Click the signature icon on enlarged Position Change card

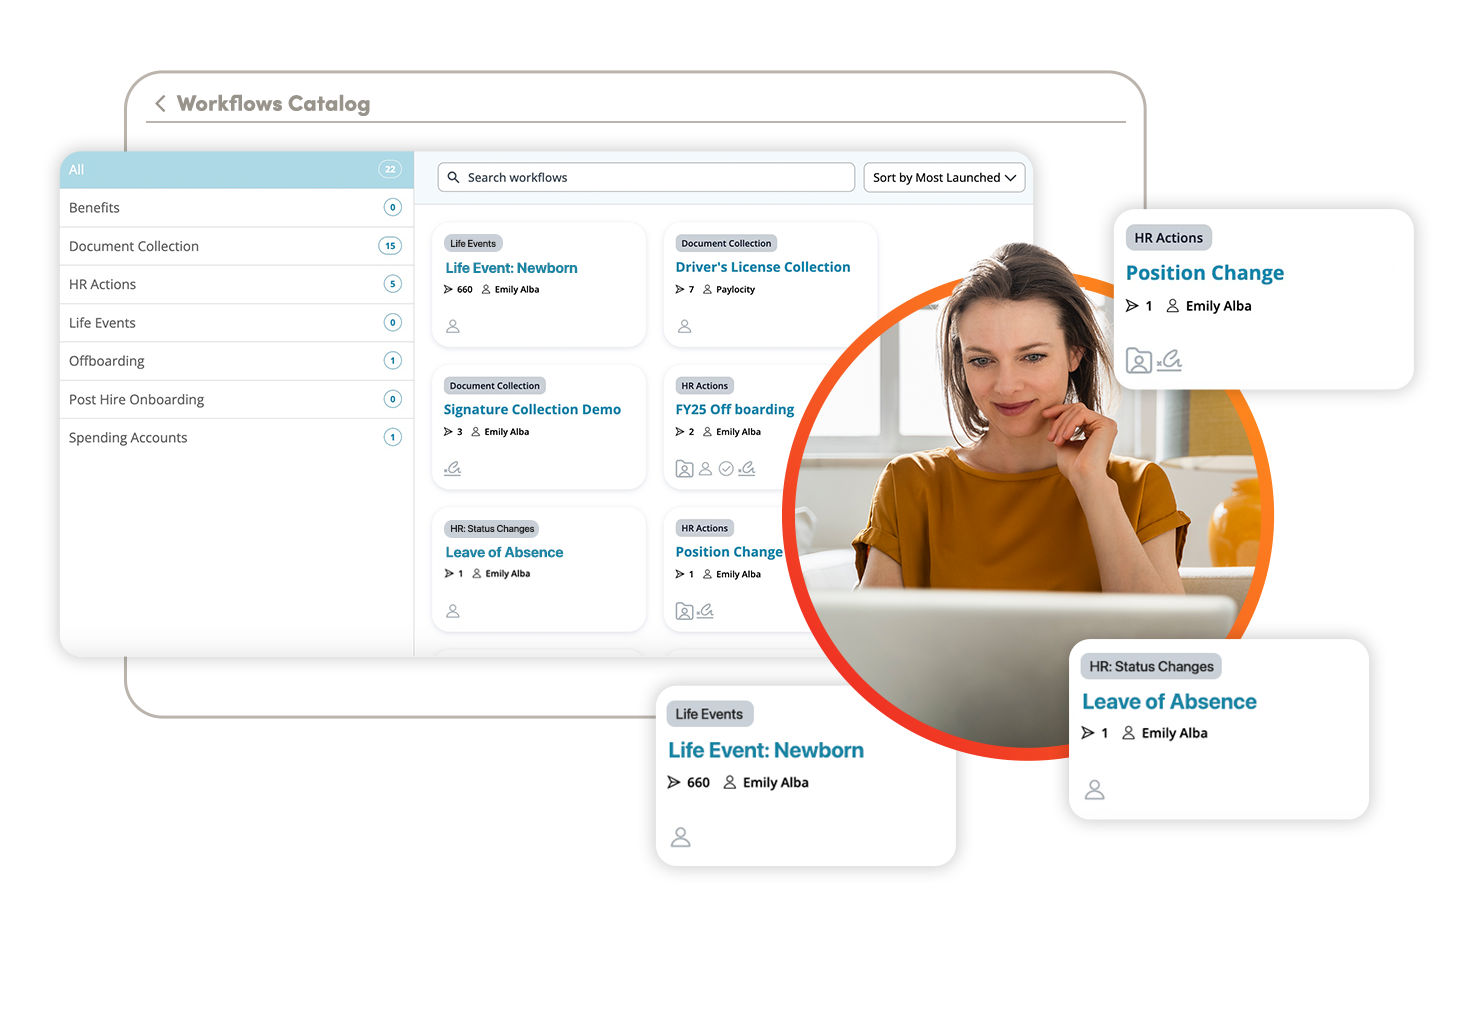click(x=1169, y=360)
